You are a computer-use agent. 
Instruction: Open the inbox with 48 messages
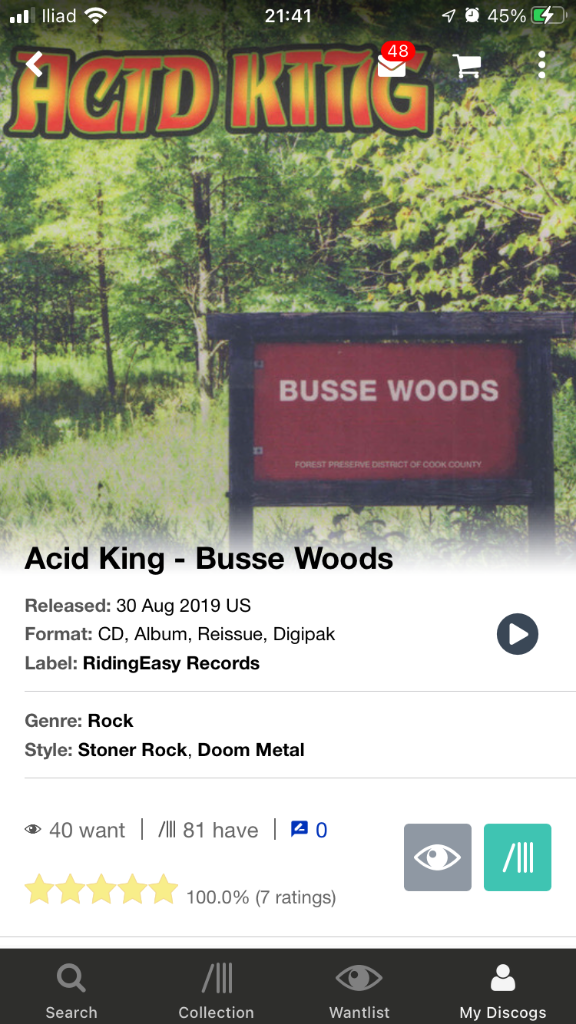tap(393, 61)
